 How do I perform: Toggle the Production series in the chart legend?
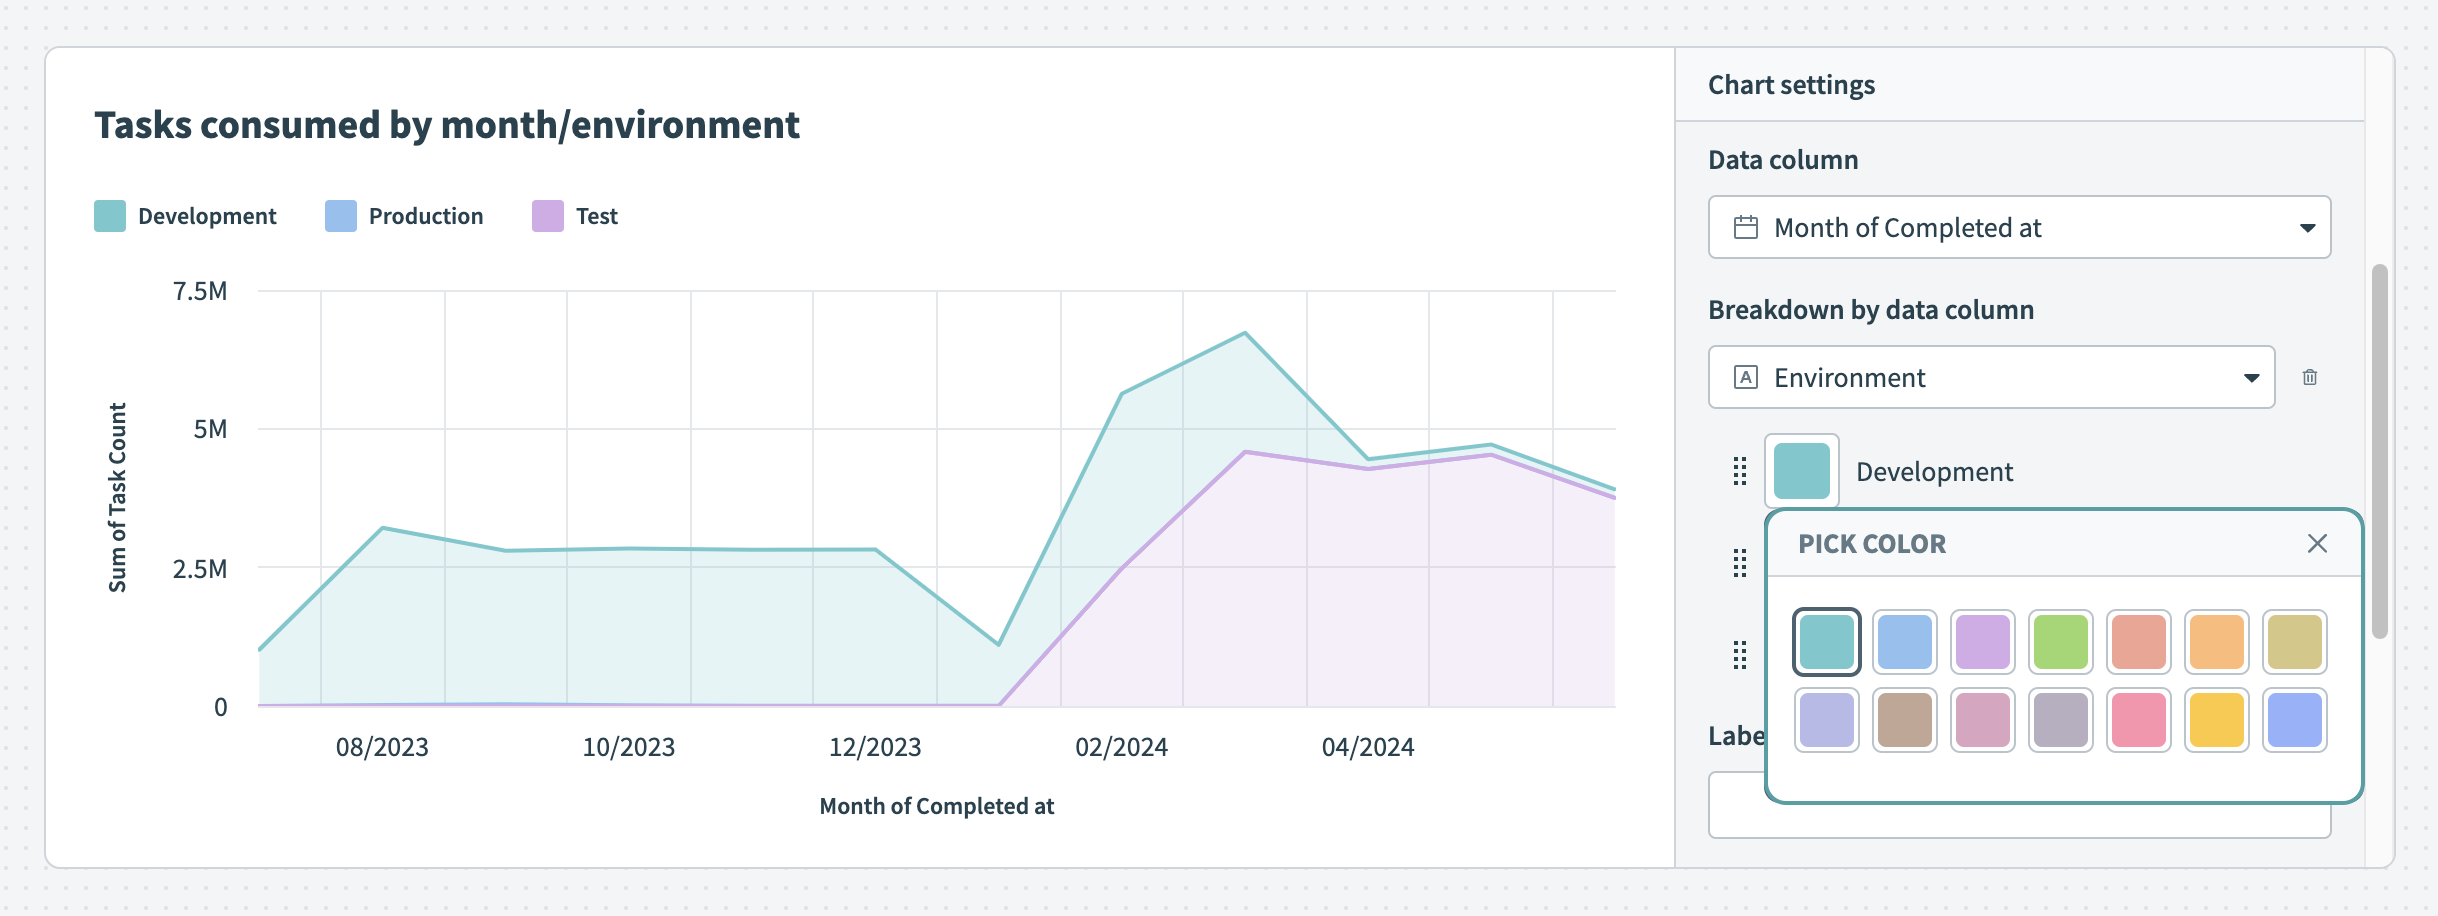[404, 215]
